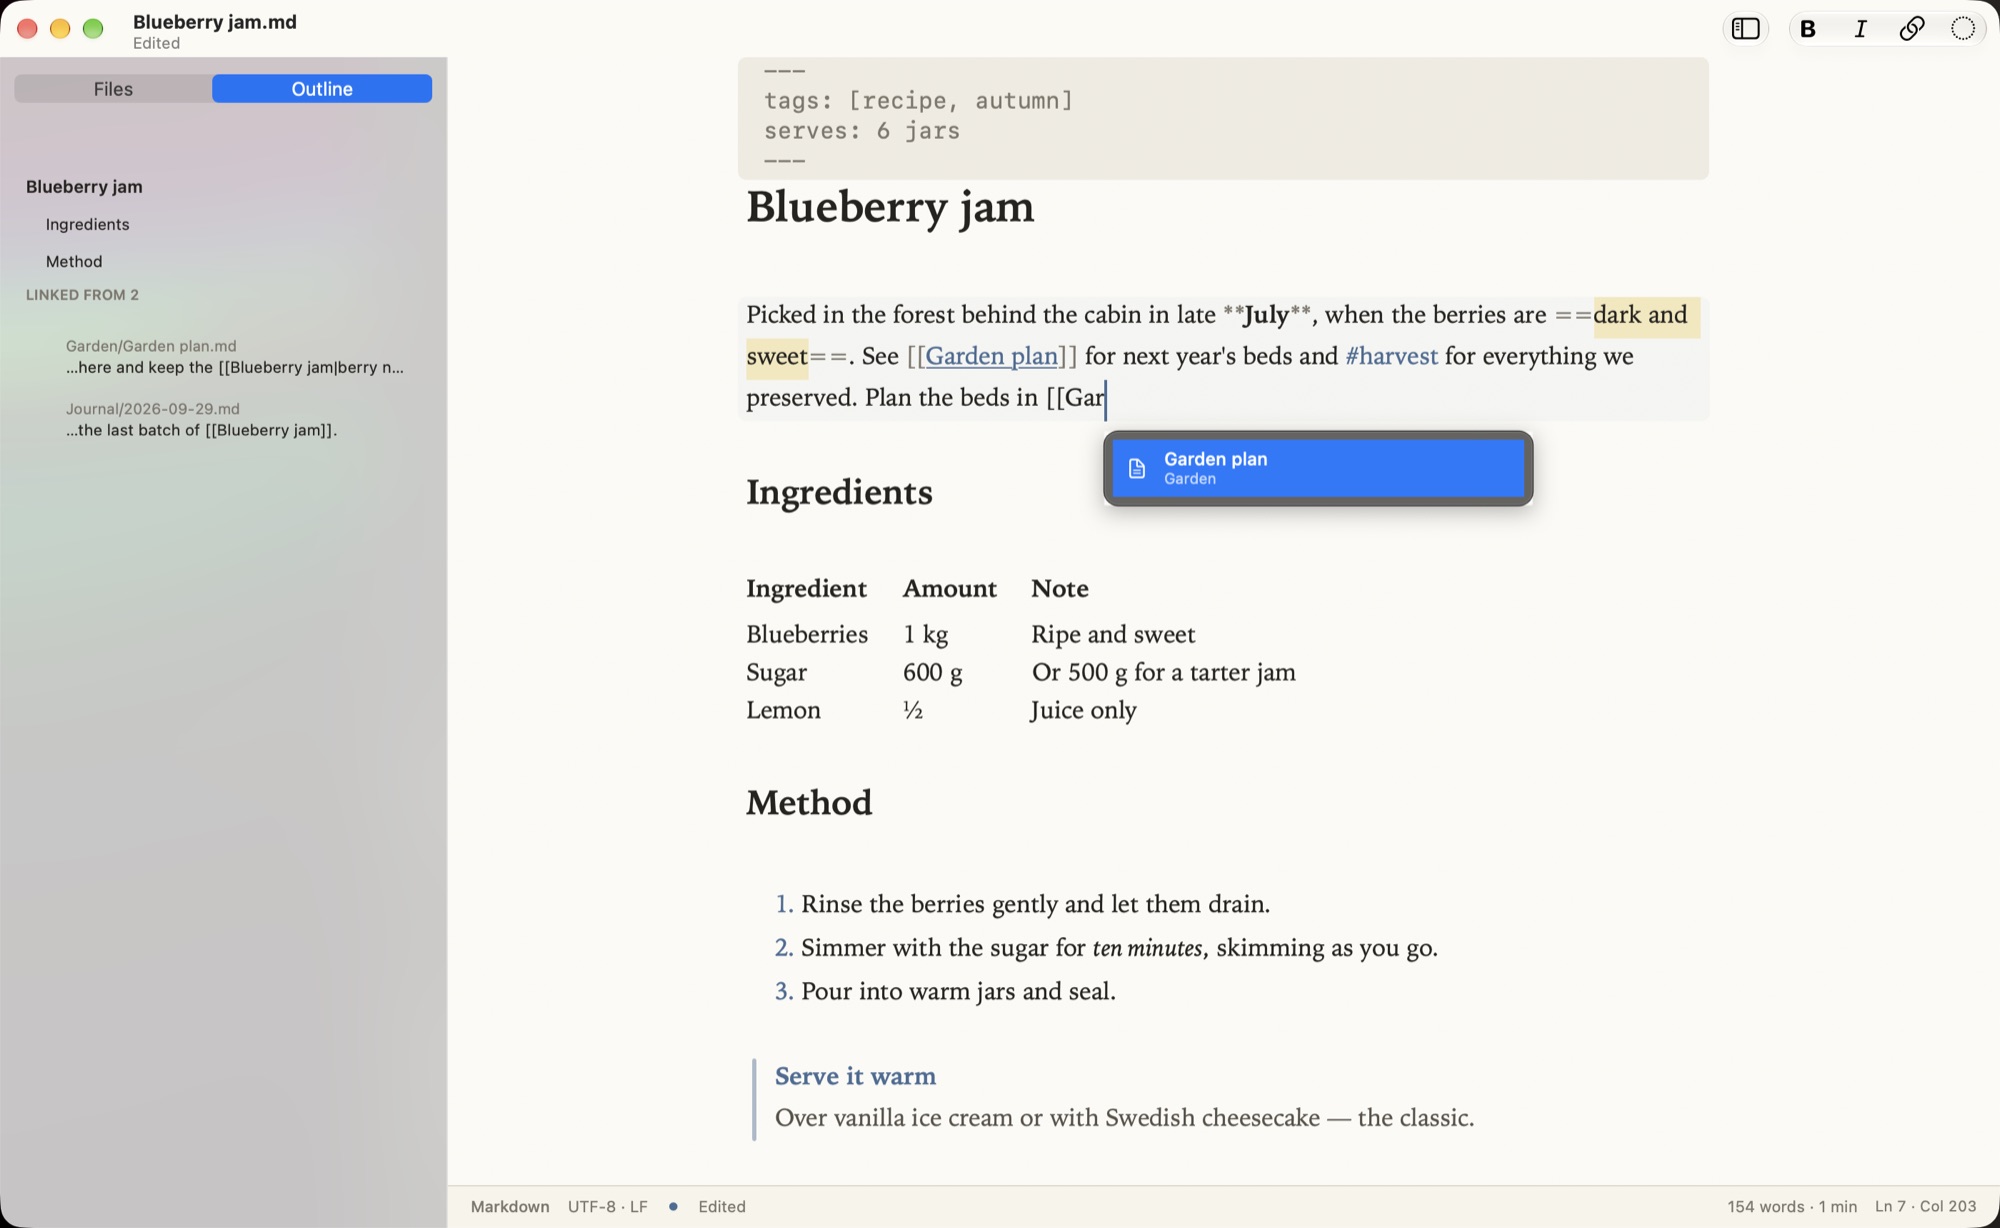Screen dimensions: 2000x1228
Task: Click the blue edited dot in status bar
Action: click(x=674, y=1206)
